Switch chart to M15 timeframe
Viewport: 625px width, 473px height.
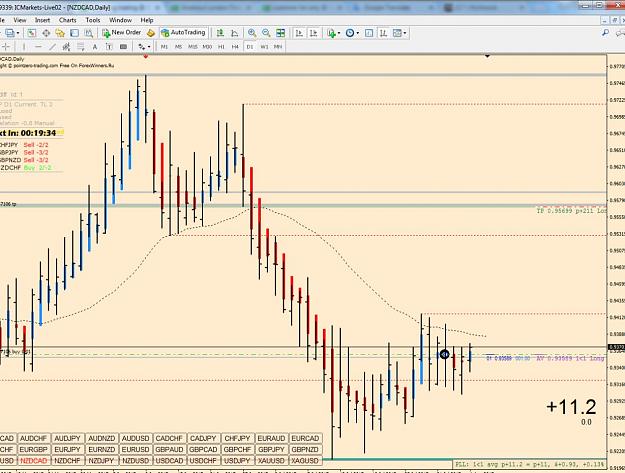pos(193,47)
